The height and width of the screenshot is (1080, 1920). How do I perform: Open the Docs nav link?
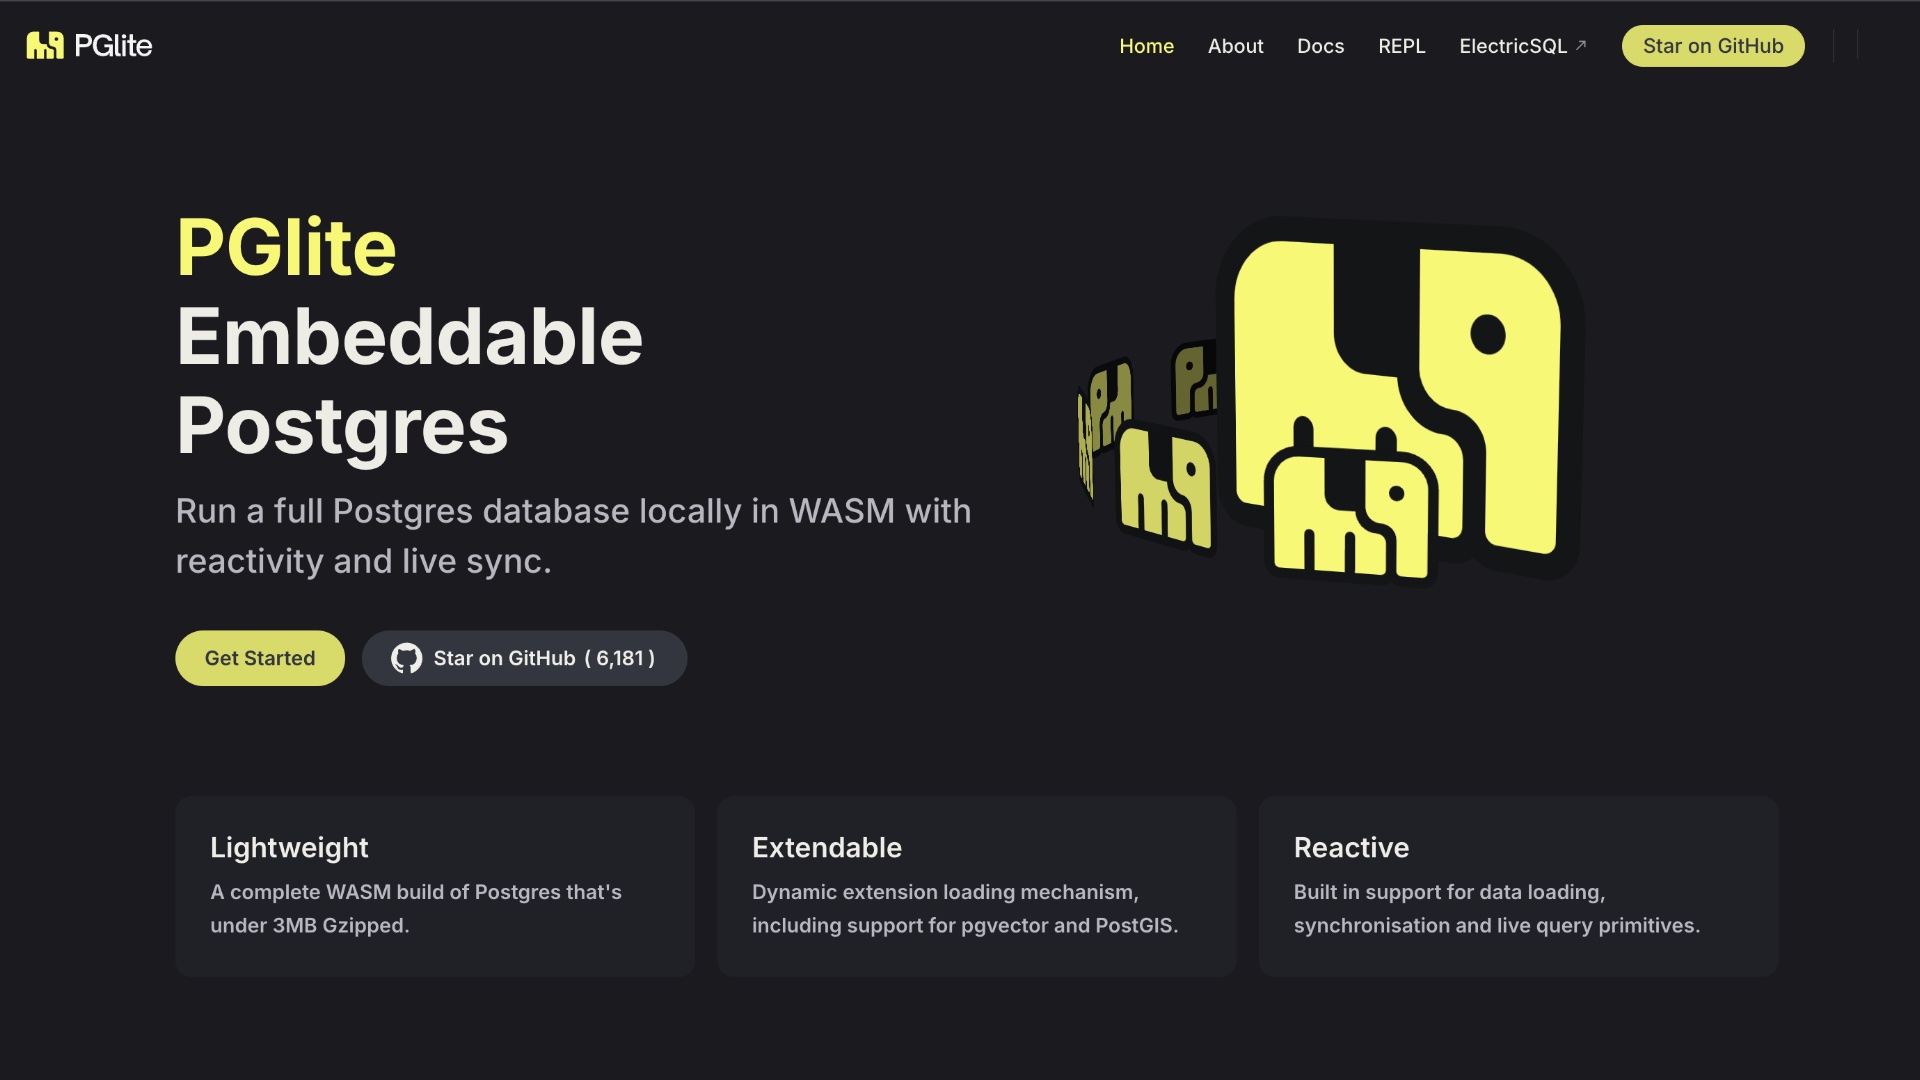coord(1320,46)
